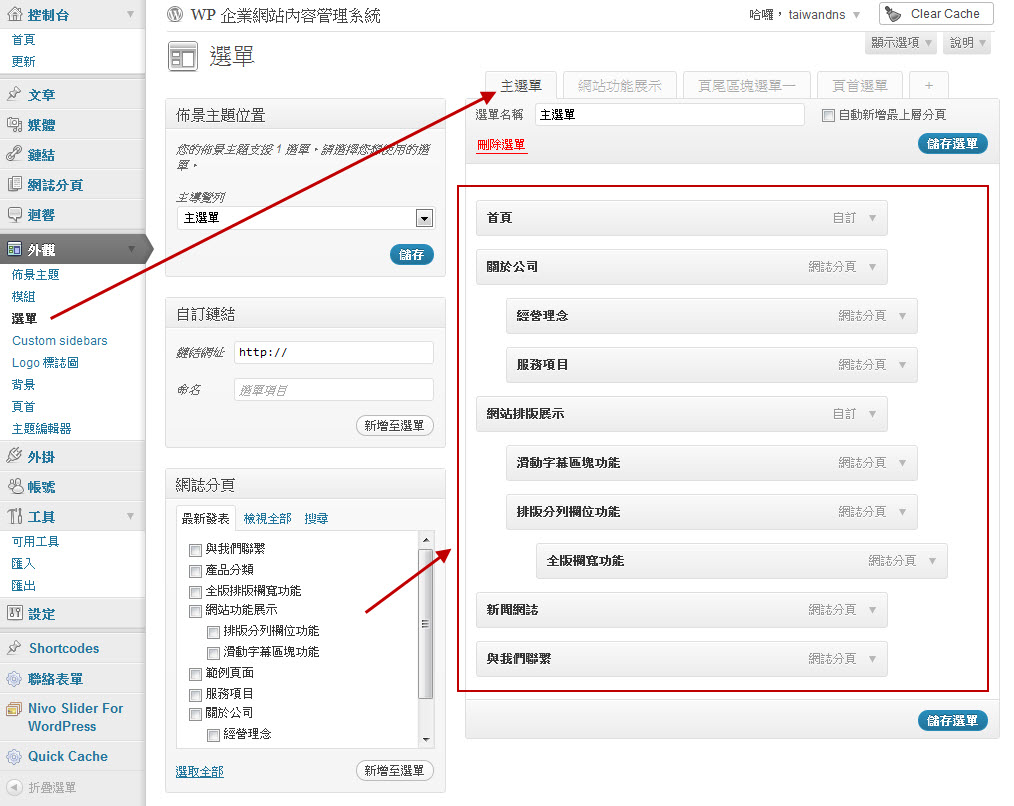This screenshot has height=806, width=1014.
Task: Expand the 關於公司 menu item arrow
Action: tap(872, 267)
